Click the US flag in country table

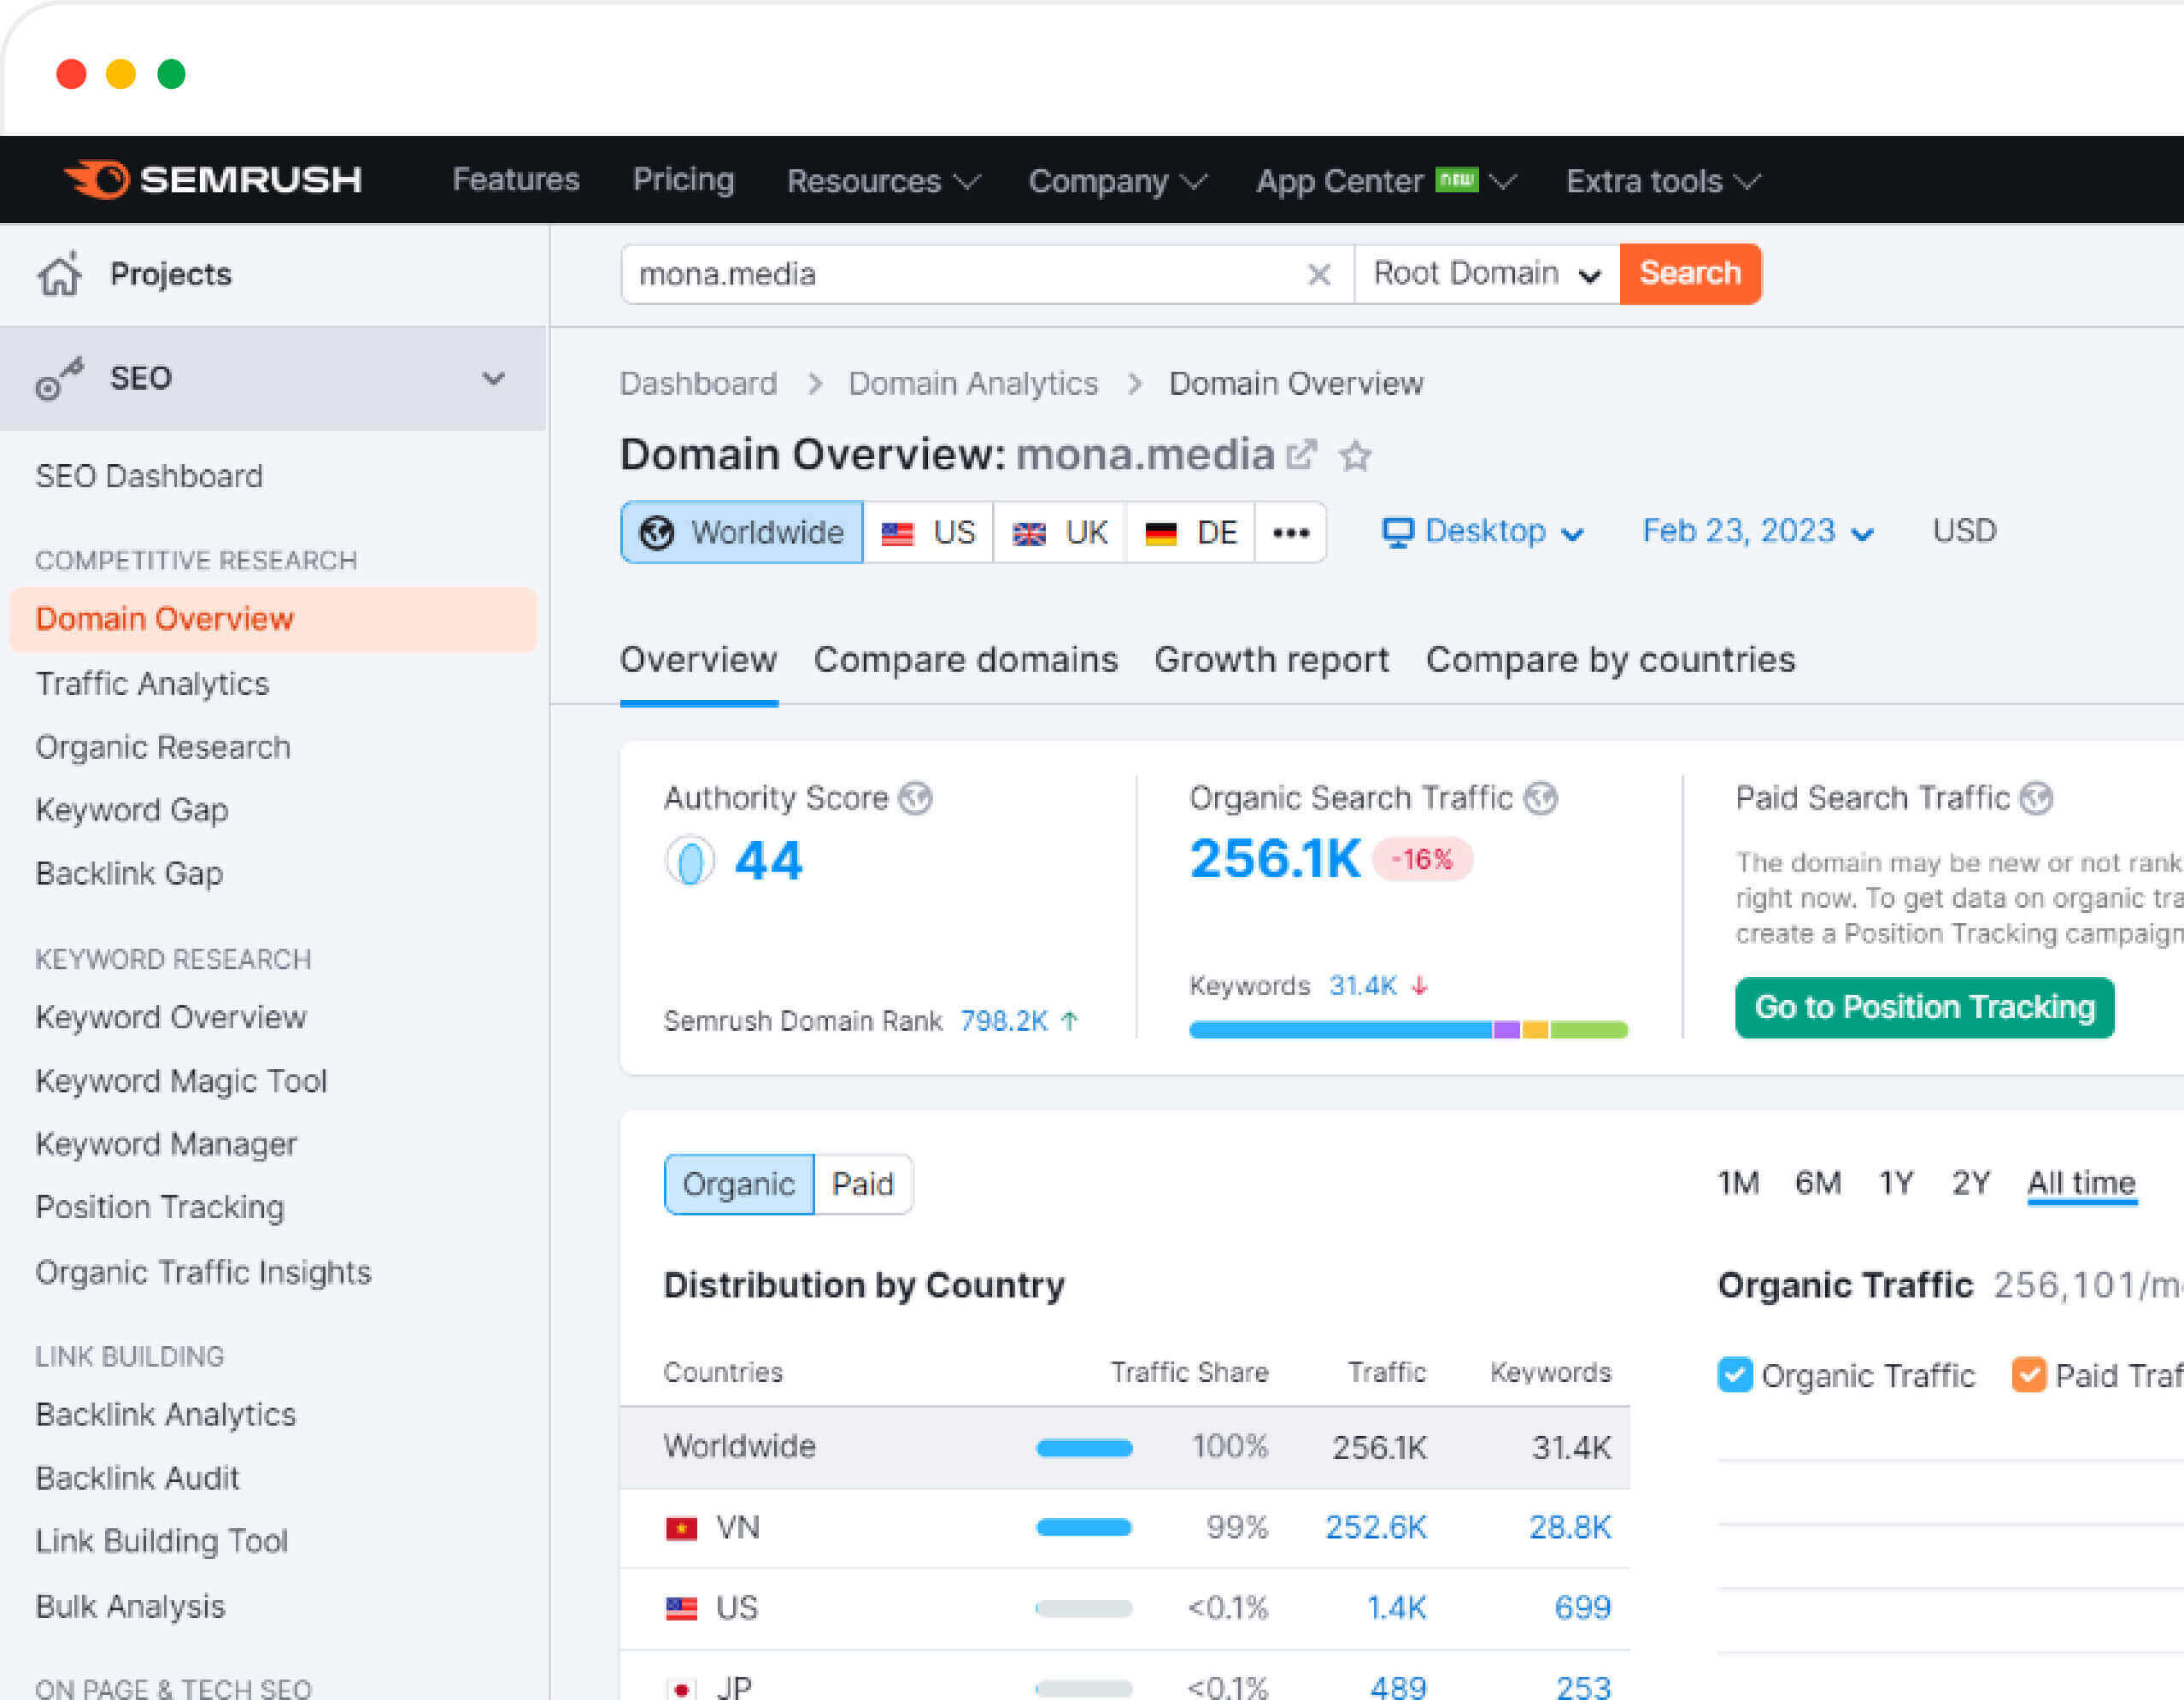coord(682,1608)
